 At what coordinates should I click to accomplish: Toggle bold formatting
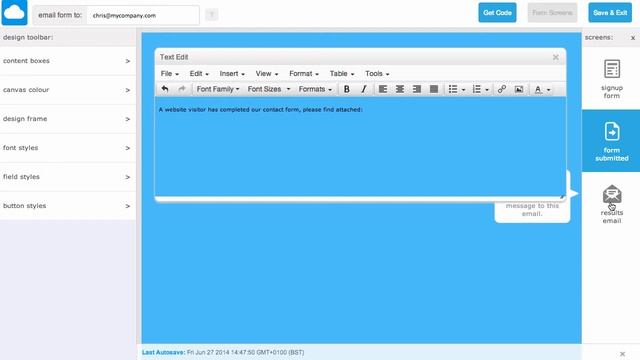(347, 89)
